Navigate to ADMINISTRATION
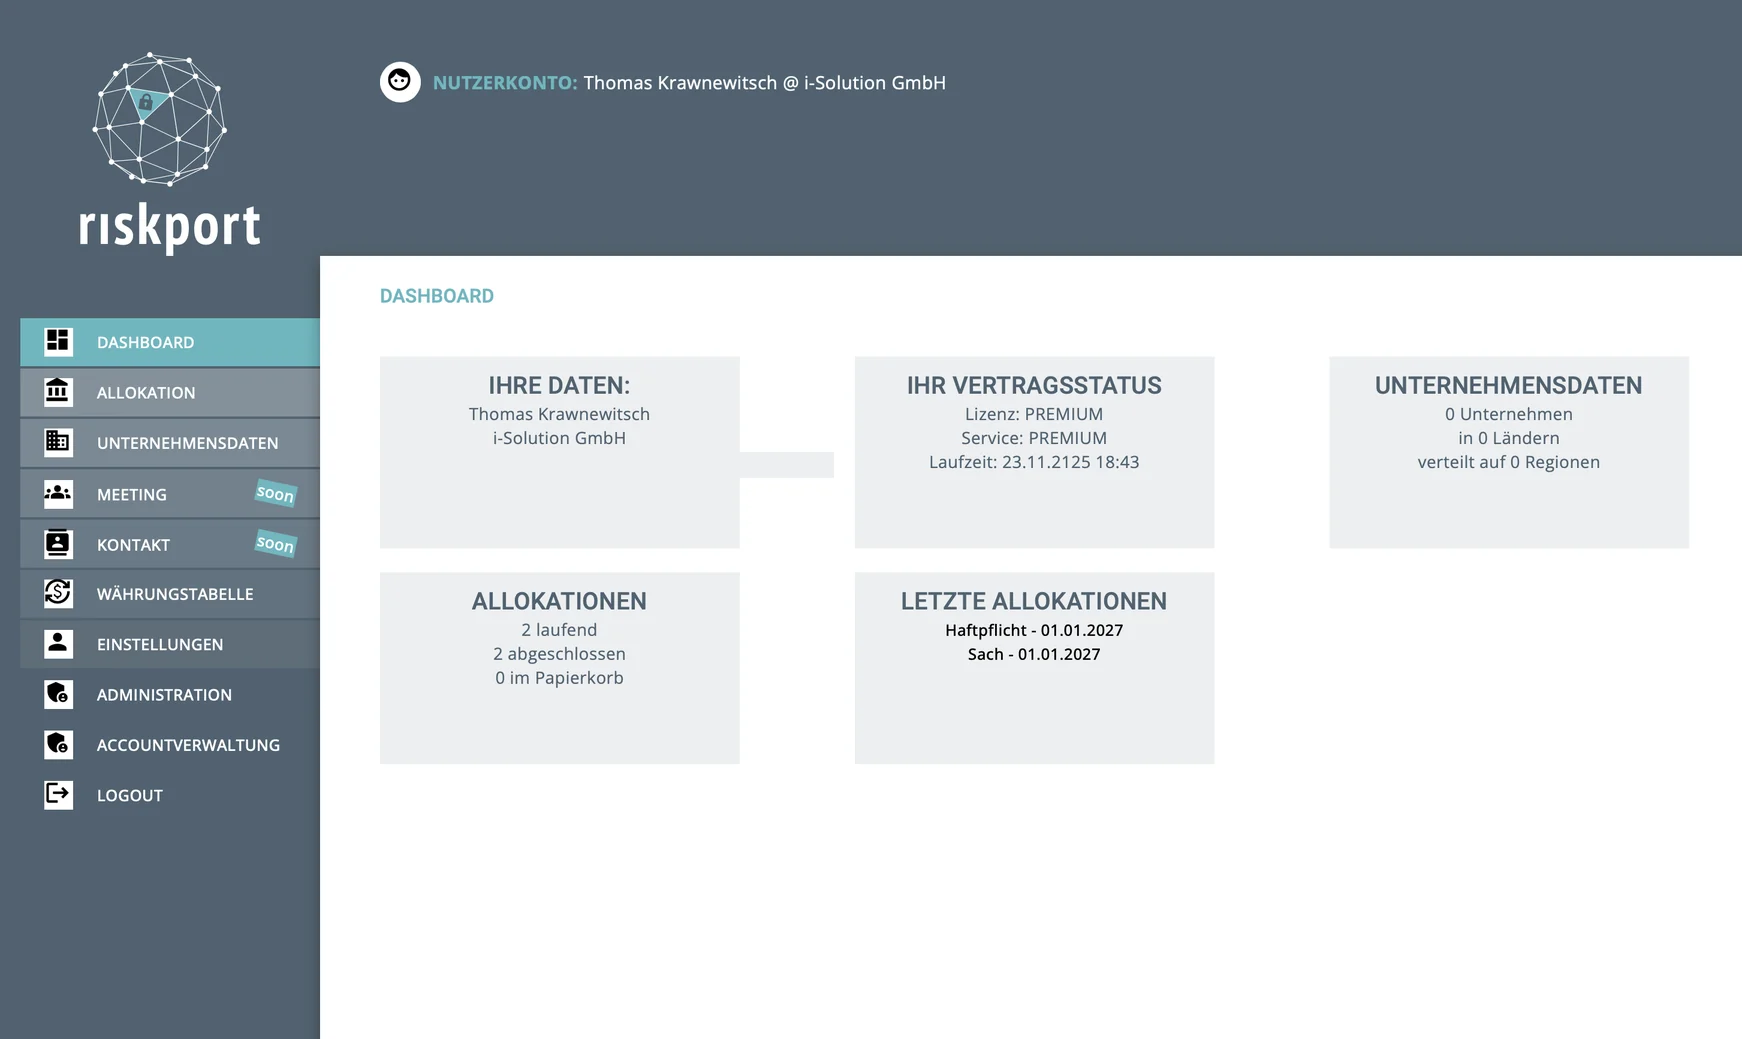Image resolution: width=1742 pixels, height=1039 pixels. coord(170,695)
